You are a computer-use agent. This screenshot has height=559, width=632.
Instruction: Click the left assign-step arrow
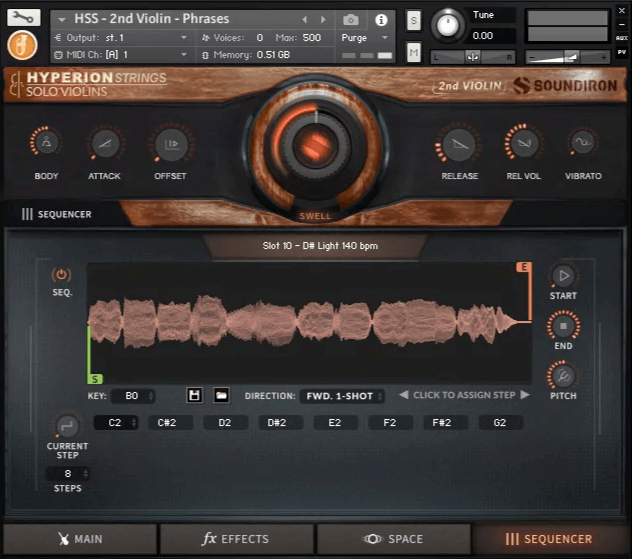[x=403, y=395]
